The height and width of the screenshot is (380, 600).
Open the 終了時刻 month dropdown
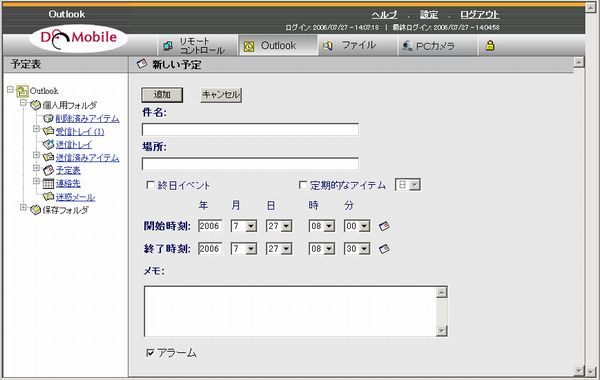[244, 249]
